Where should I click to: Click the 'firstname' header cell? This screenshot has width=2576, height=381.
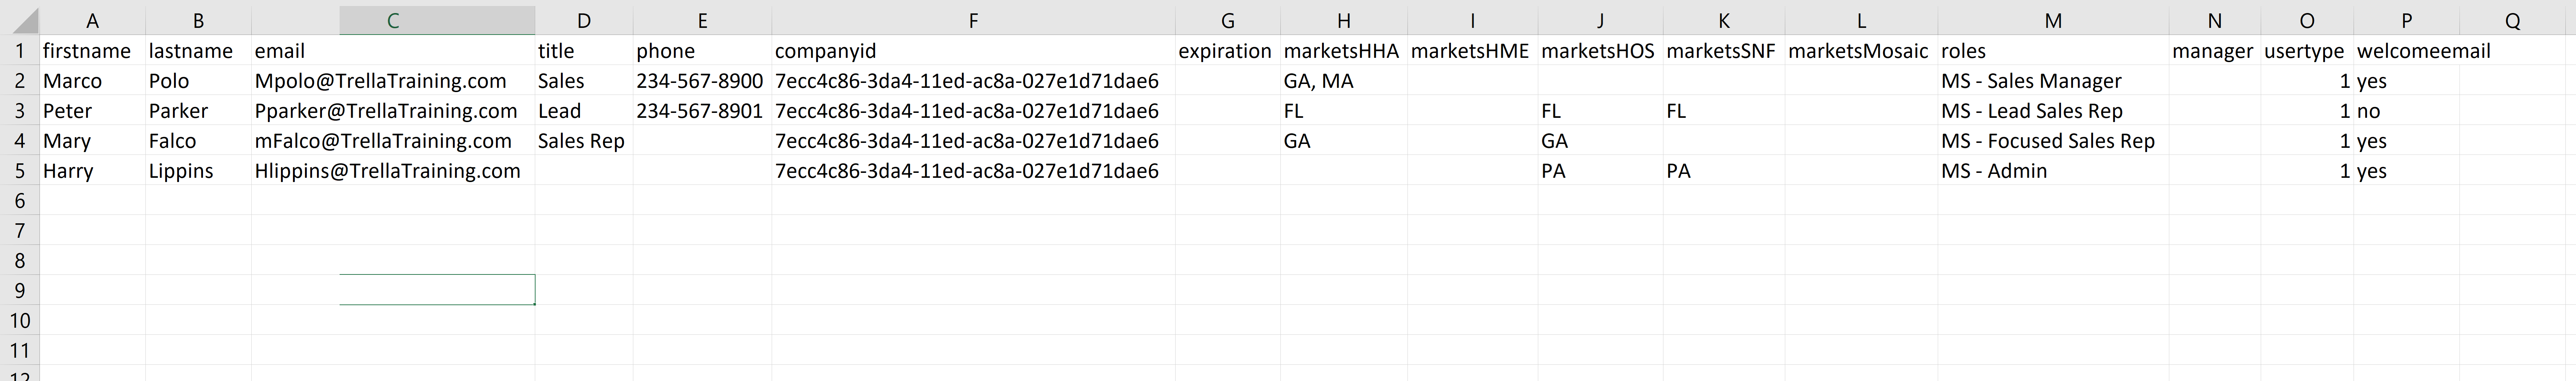tap(92, 51)
